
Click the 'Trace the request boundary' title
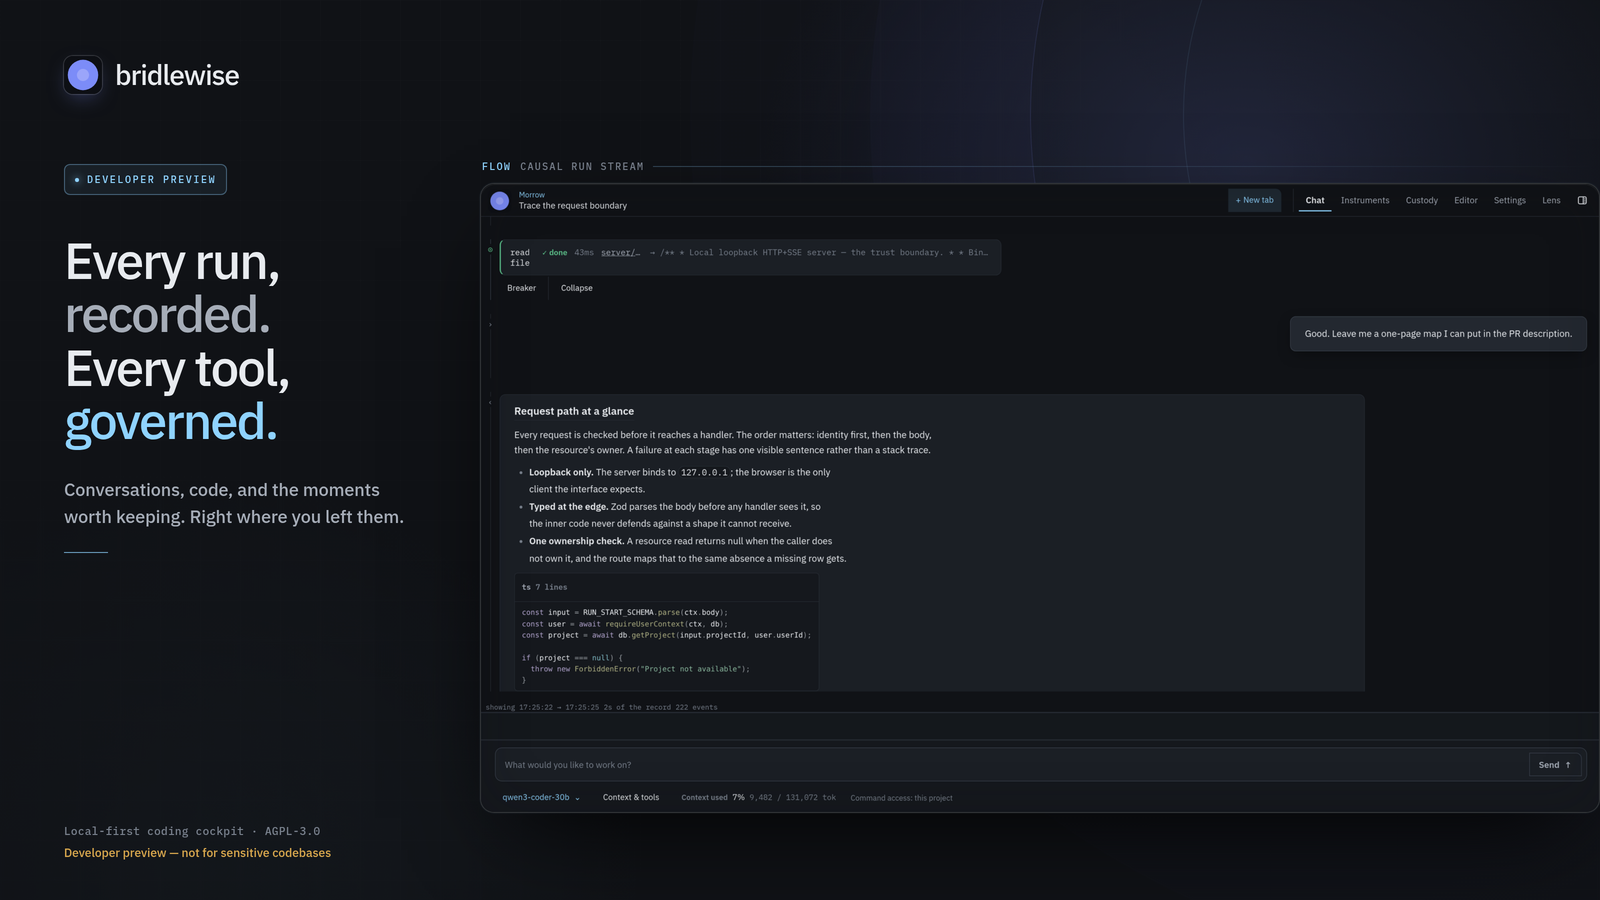[x=573, y=206]
